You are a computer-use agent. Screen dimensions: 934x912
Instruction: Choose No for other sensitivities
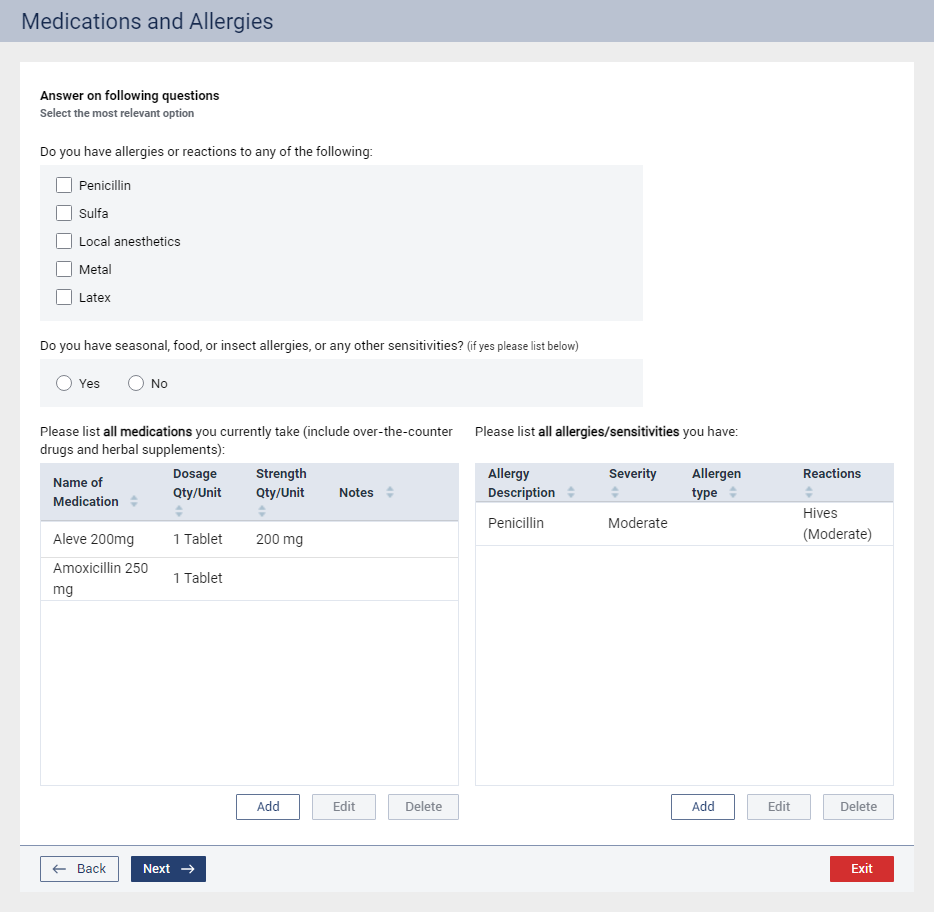pyautogui.click(x=136, y=383)
